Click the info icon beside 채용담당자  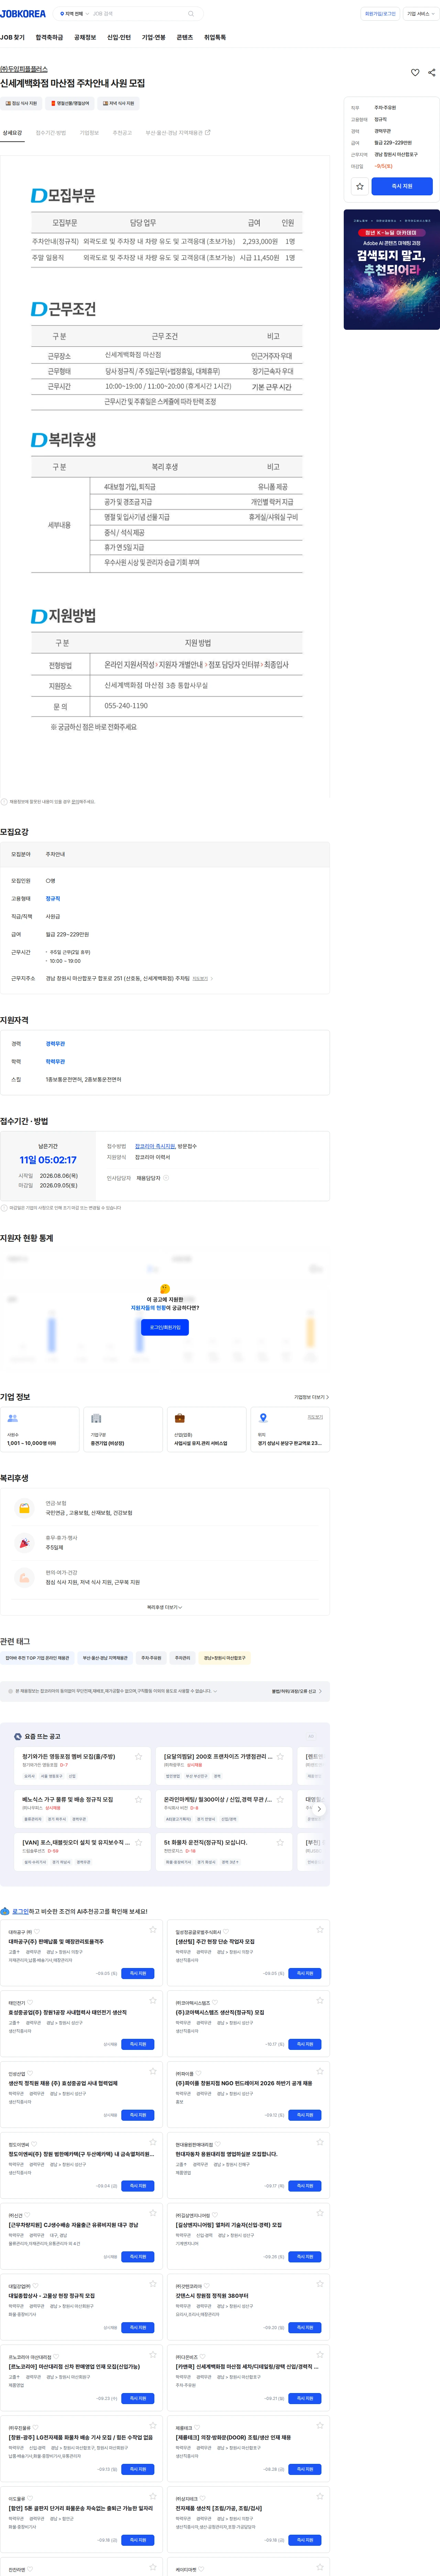point(166,1178)
